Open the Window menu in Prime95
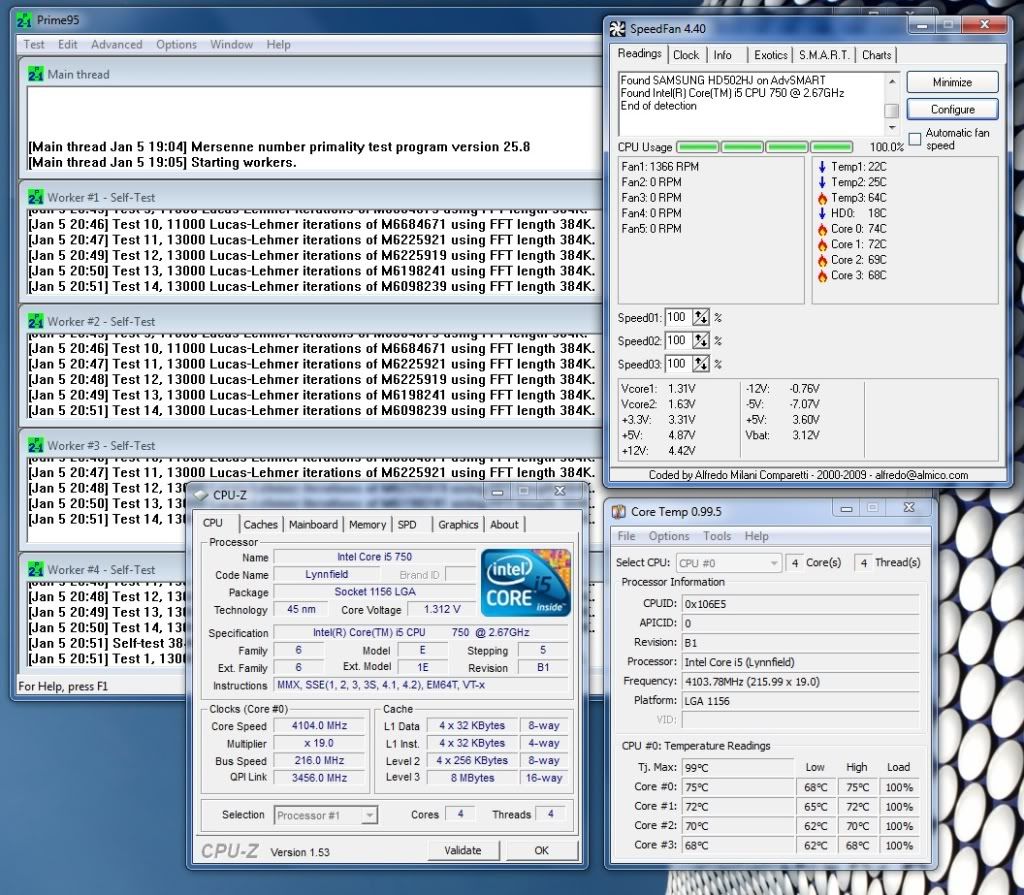 pos(231,44)
